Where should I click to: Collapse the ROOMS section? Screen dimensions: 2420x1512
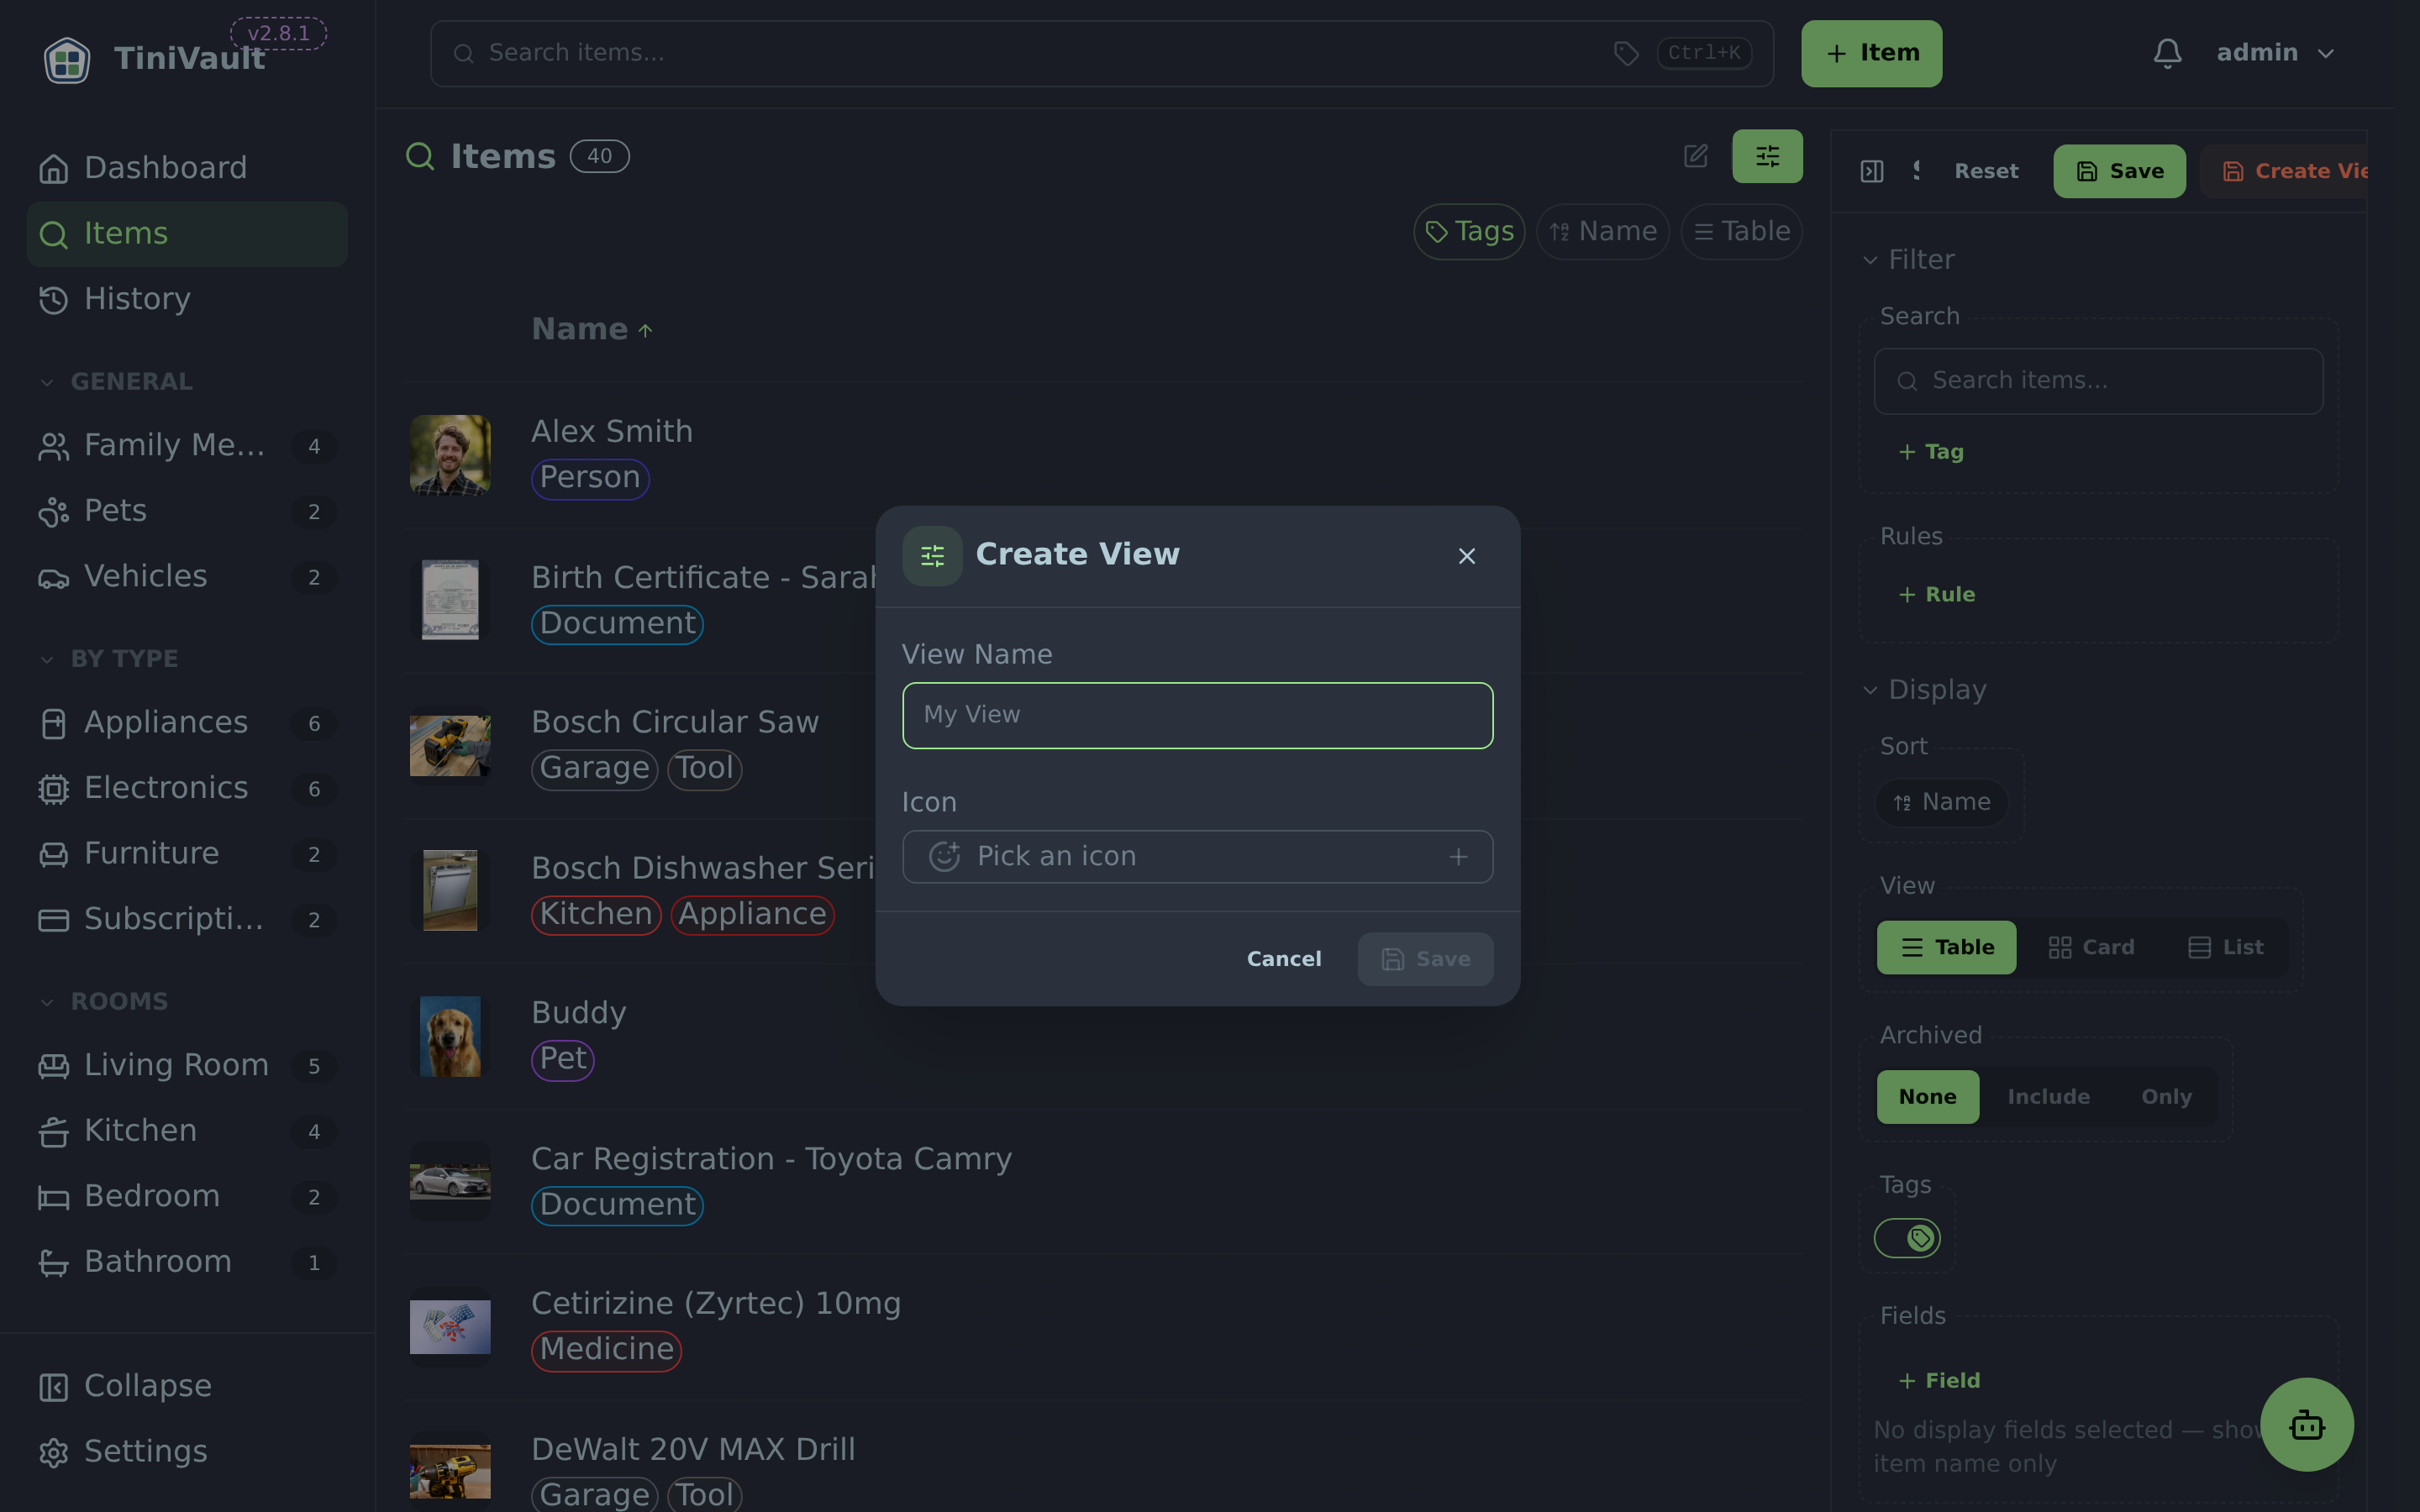point(104,1002)
